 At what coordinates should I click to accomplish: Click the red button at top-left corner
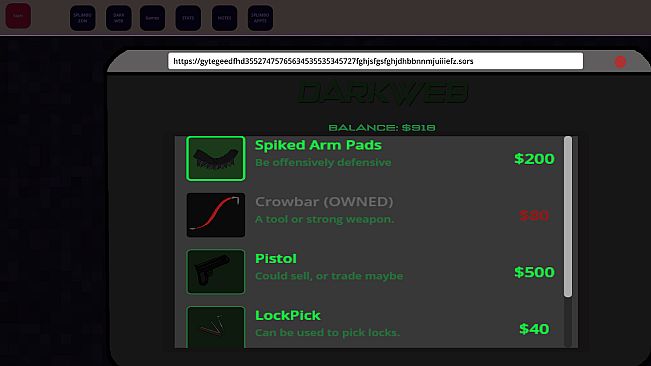[18, 16]
